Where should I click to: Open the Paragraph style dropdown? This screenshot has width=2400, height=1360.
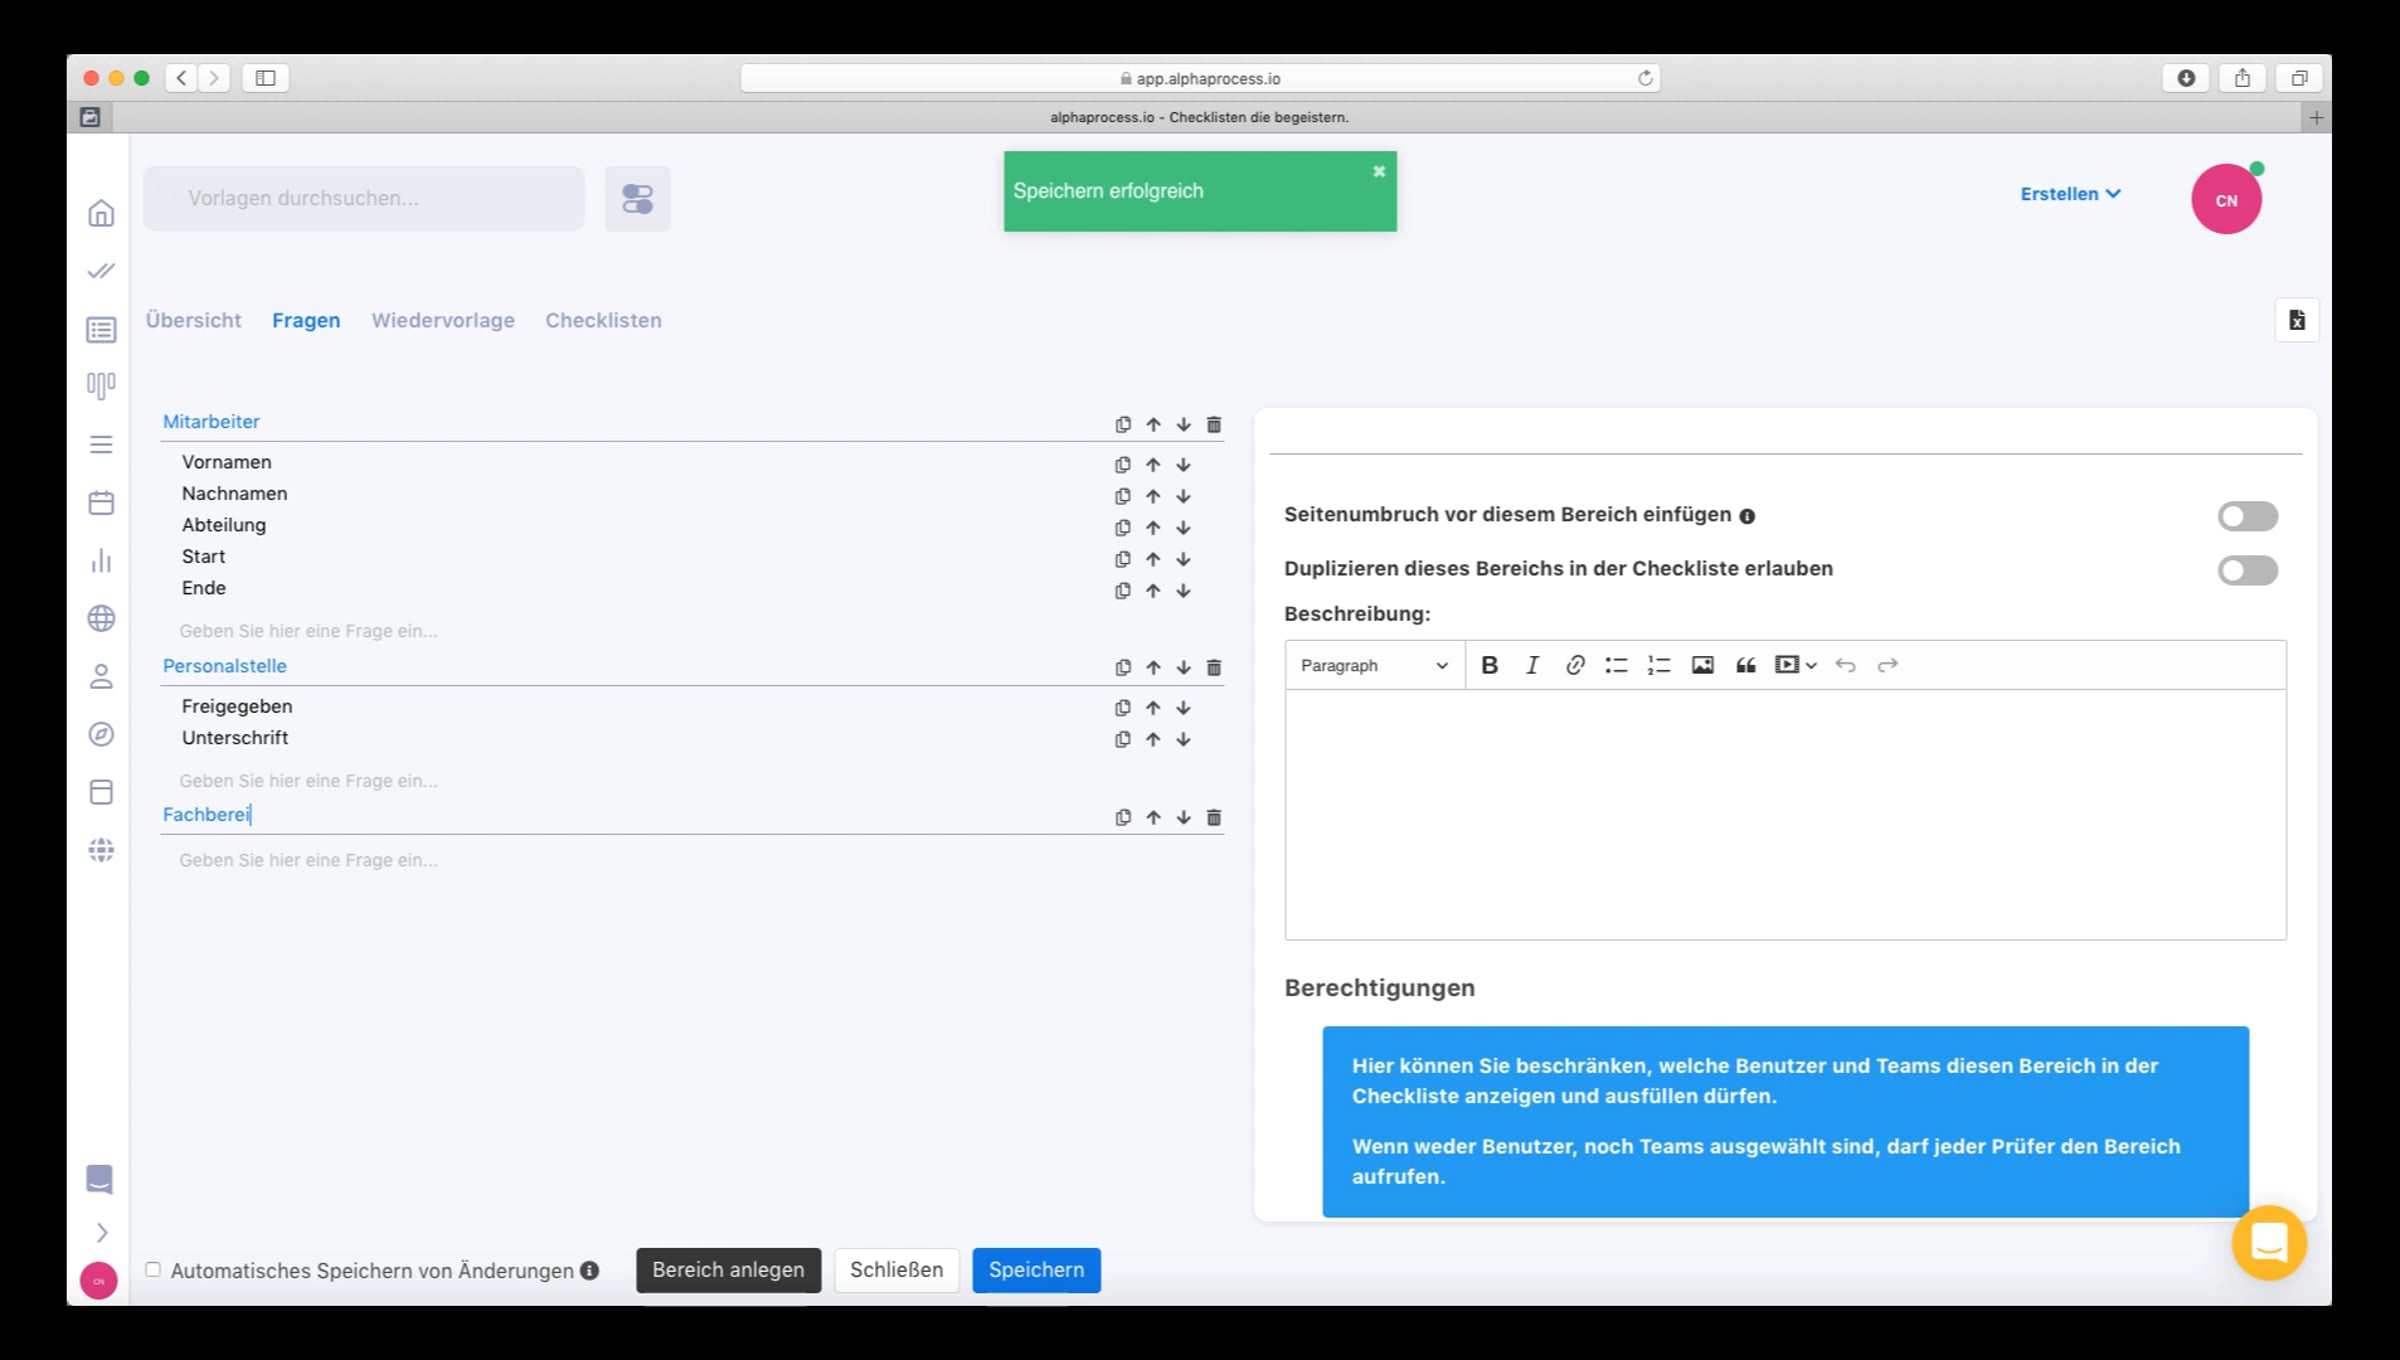click(x=1373, y=665)
